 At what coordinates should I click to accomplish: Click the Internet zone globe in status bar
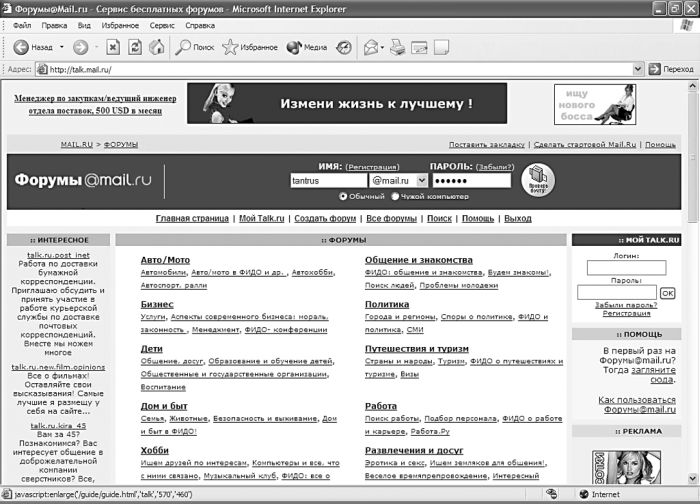[x=583, y=494]
